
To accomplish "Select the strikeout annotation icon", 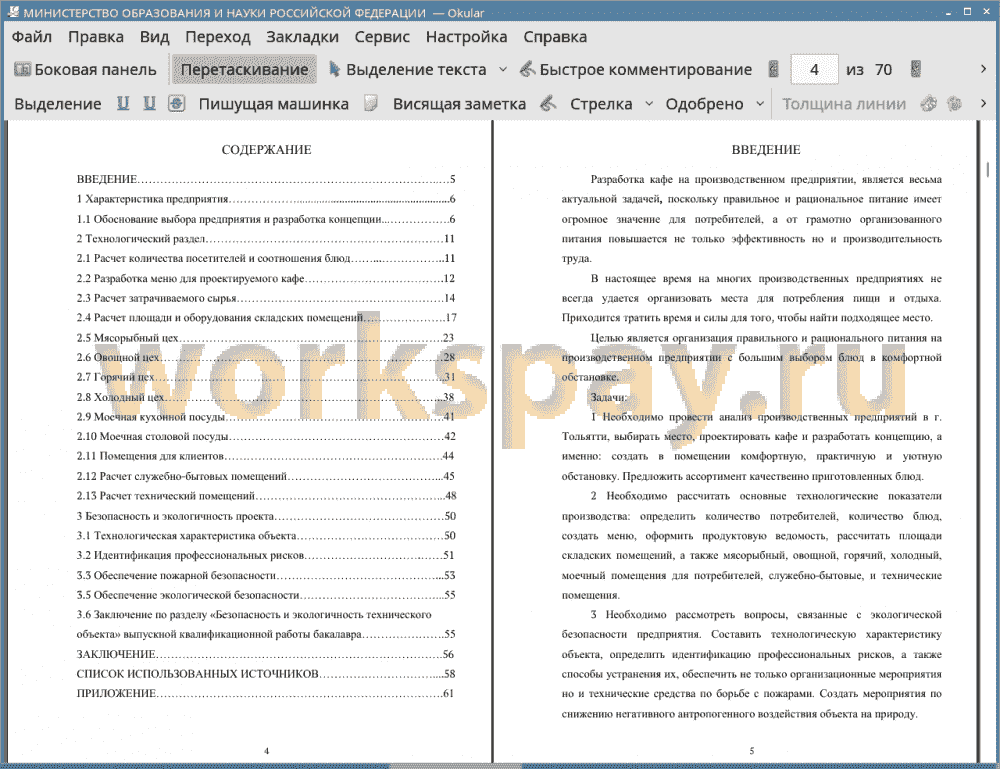I will click(177, 103).
